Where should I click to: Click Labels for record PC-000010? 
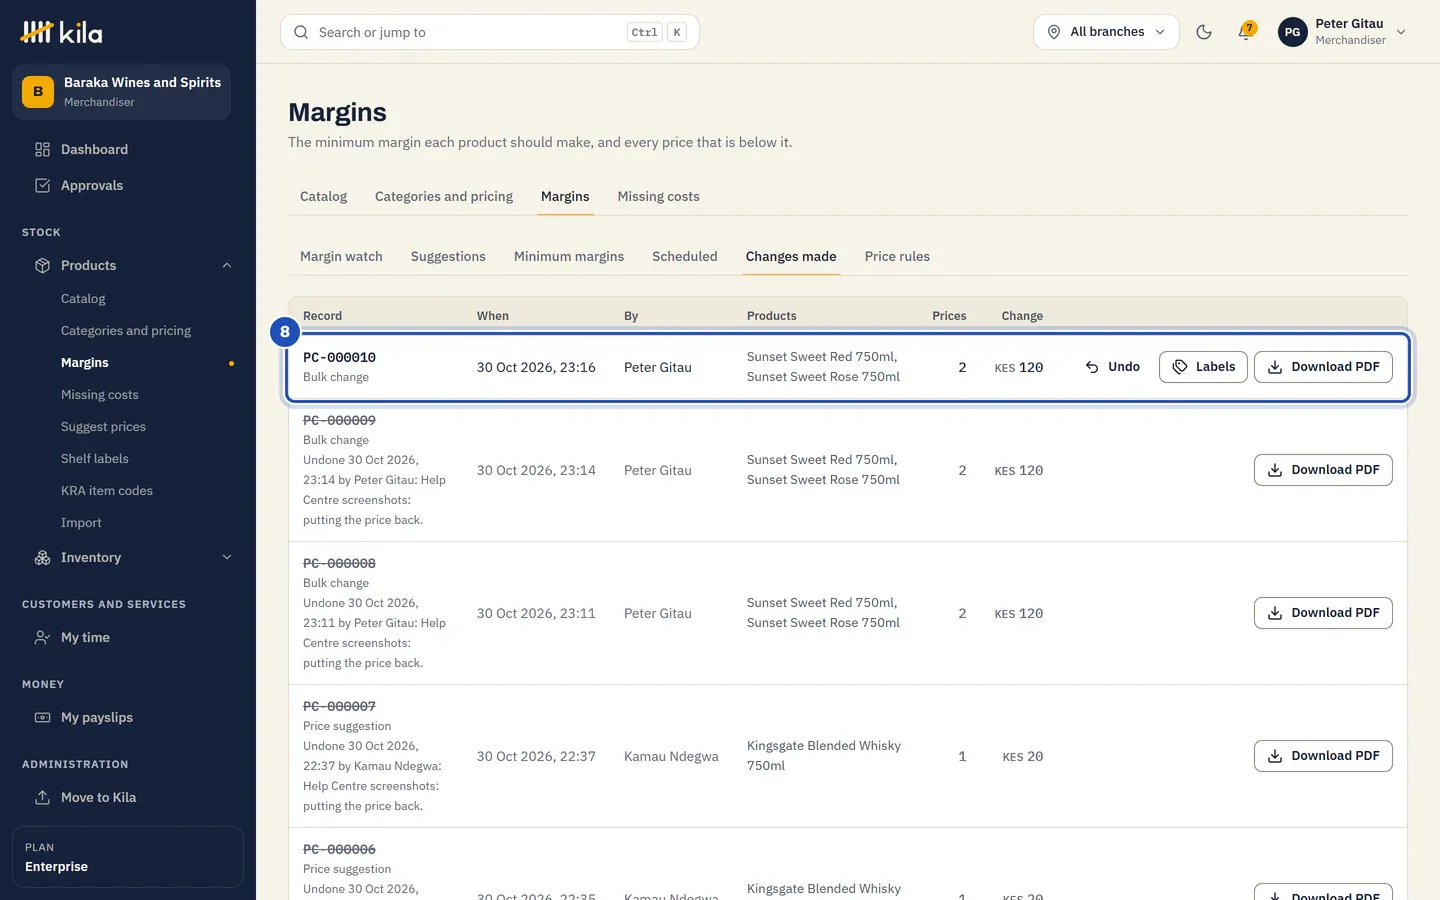point(1203,367)
